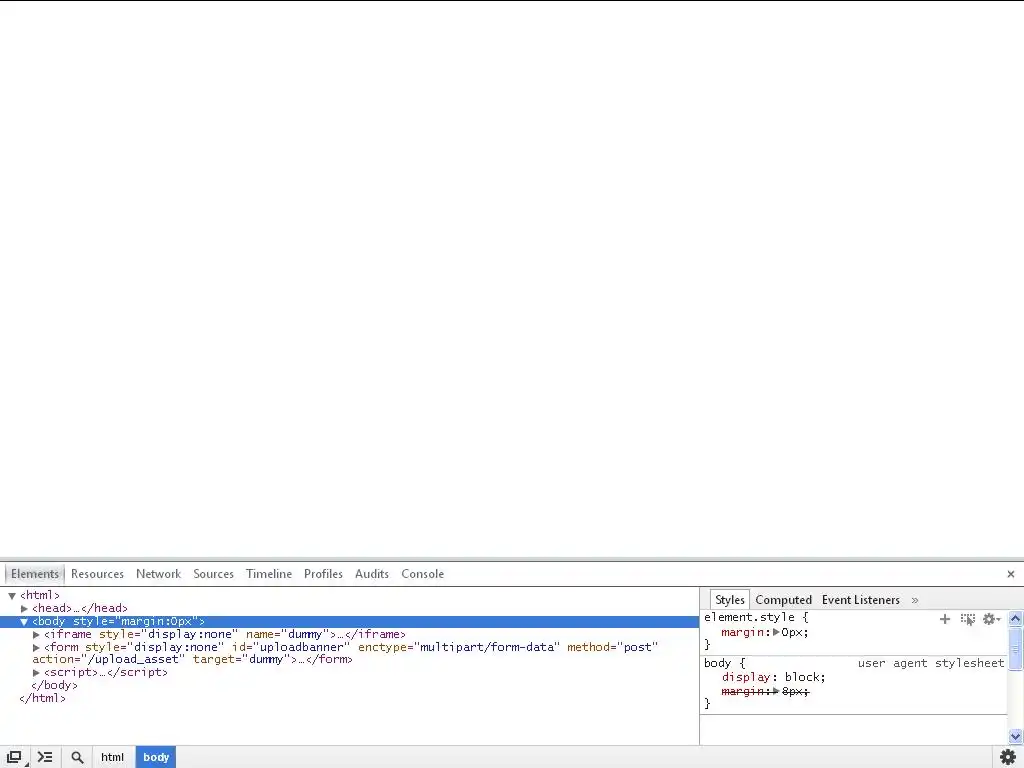Click the styles pane scrollbar thumb
Image resolution: width=1024 pixels, height=768 pixels.
(x=1016, y=648)
